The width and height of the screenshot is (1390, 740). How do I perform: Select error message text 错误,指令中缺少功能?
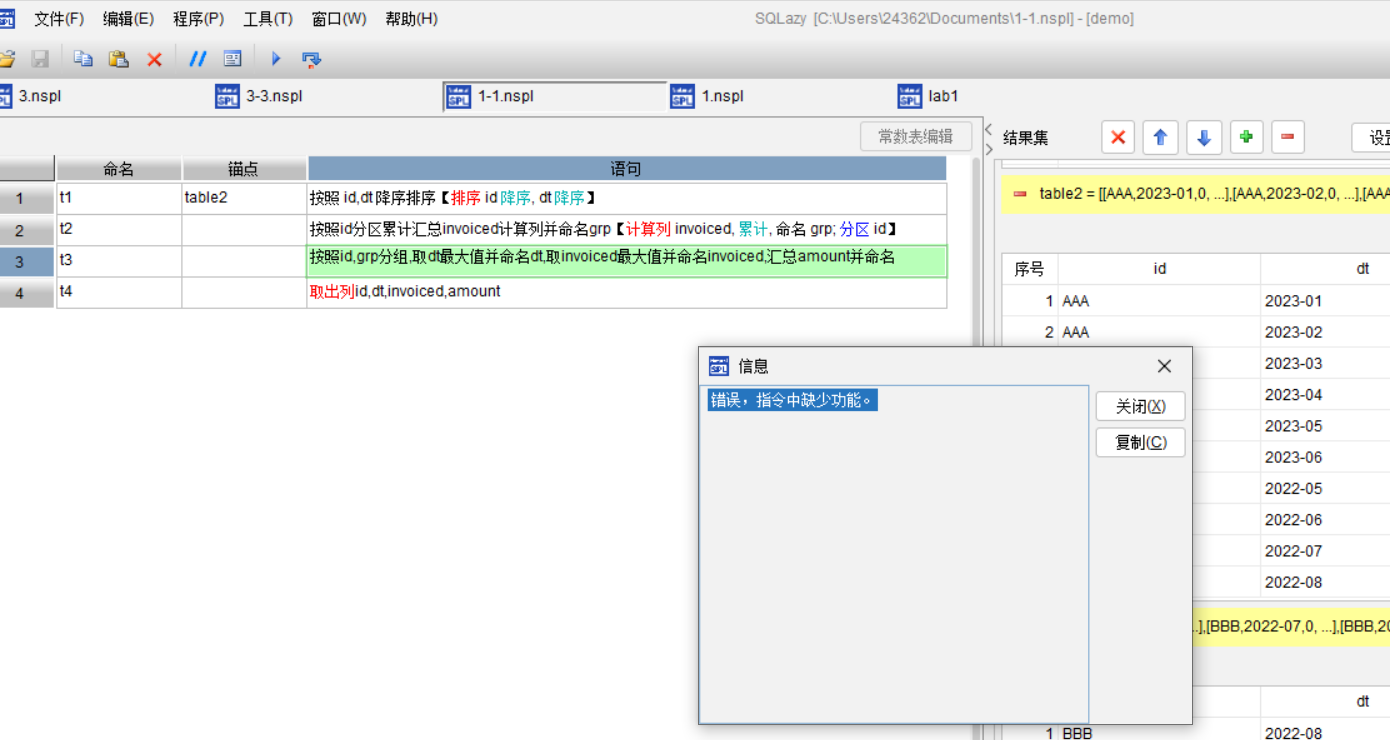click(x=792, y=400)
